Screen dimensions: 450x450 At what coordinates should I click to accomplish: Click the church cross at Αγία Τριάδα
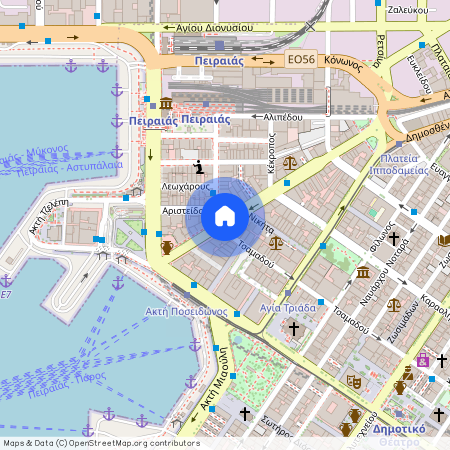(294, 329)
